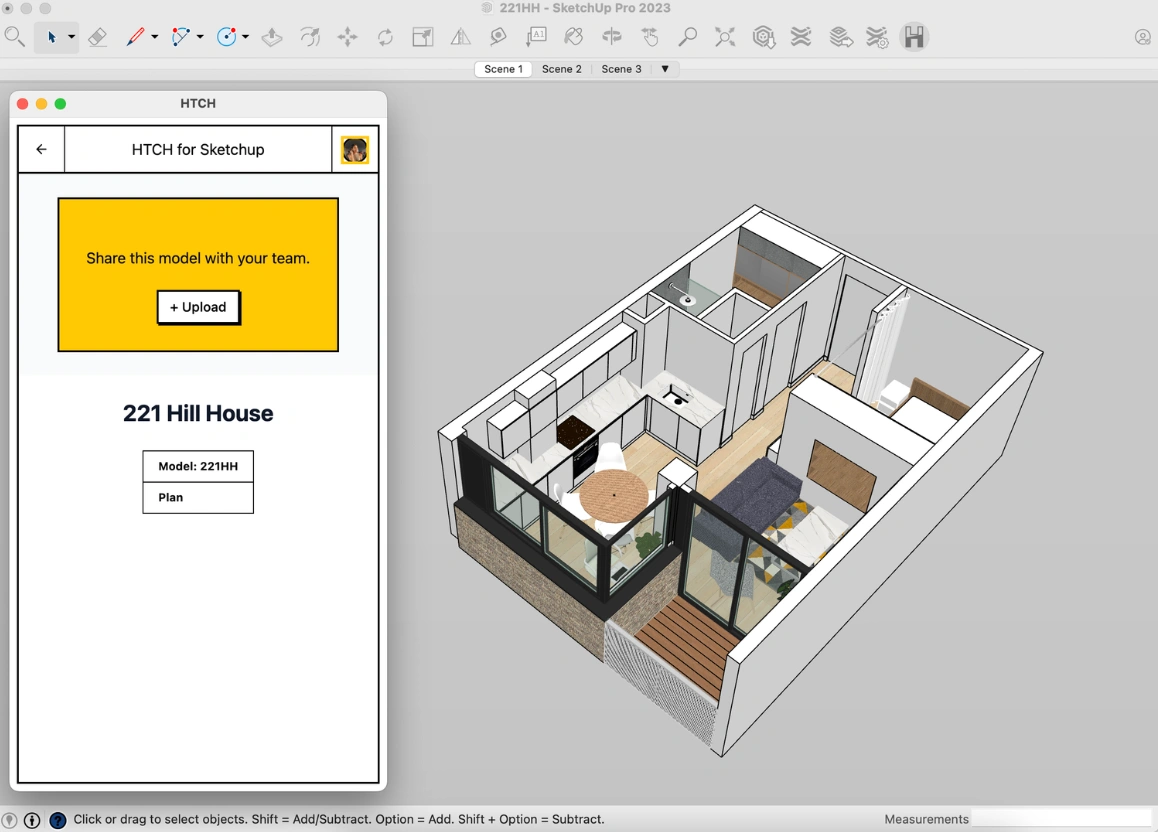Switch to the Scene 1 tab
1158x832 pixels.
tap(503, 69)
